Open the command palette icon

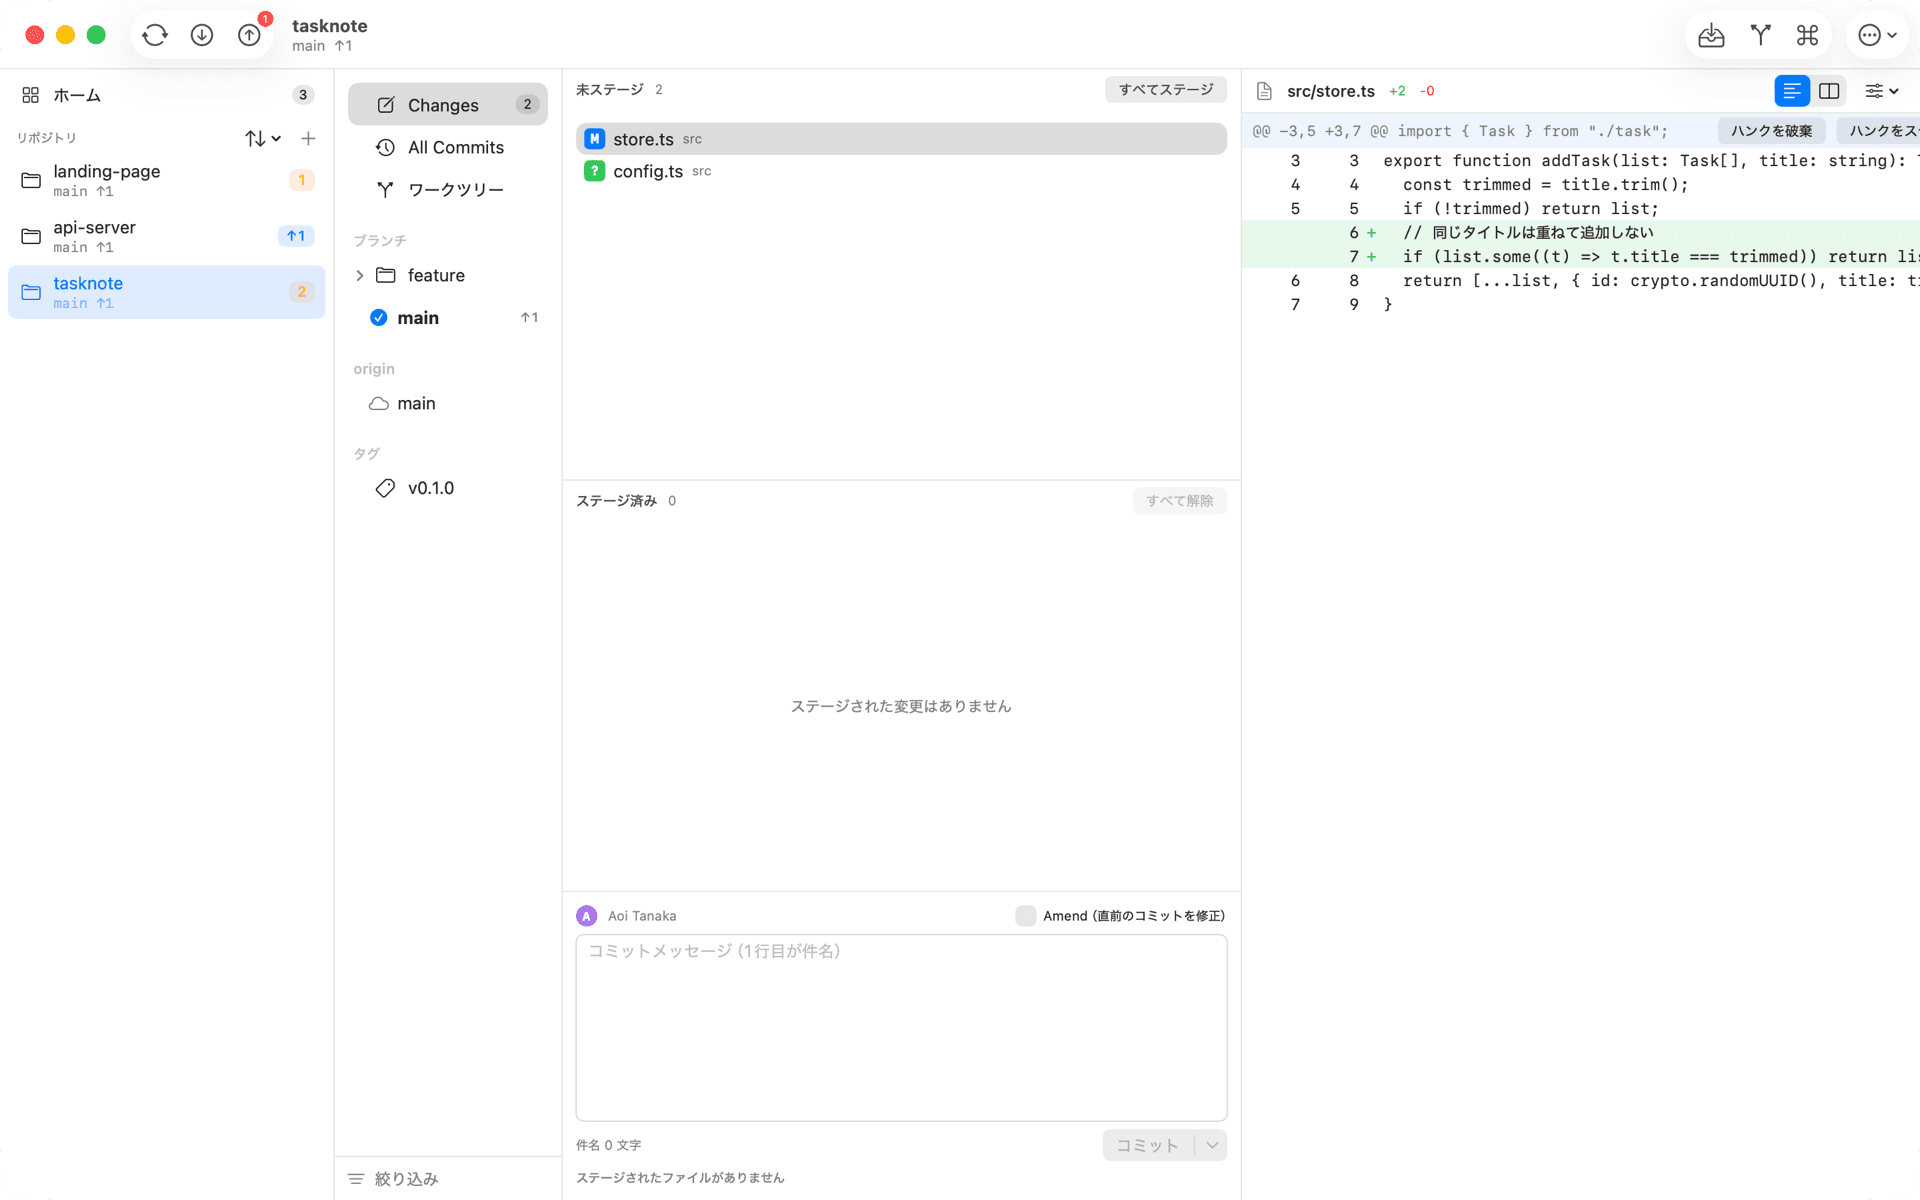(1807, 35)
